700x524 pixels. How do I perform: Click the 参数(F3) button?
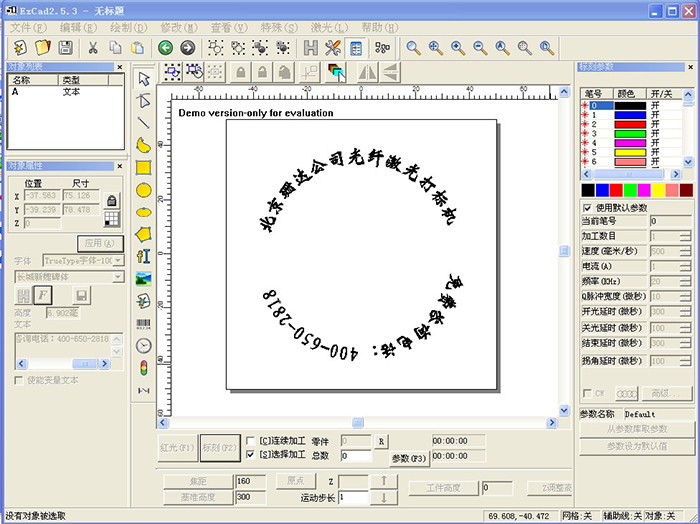[409, 458]
